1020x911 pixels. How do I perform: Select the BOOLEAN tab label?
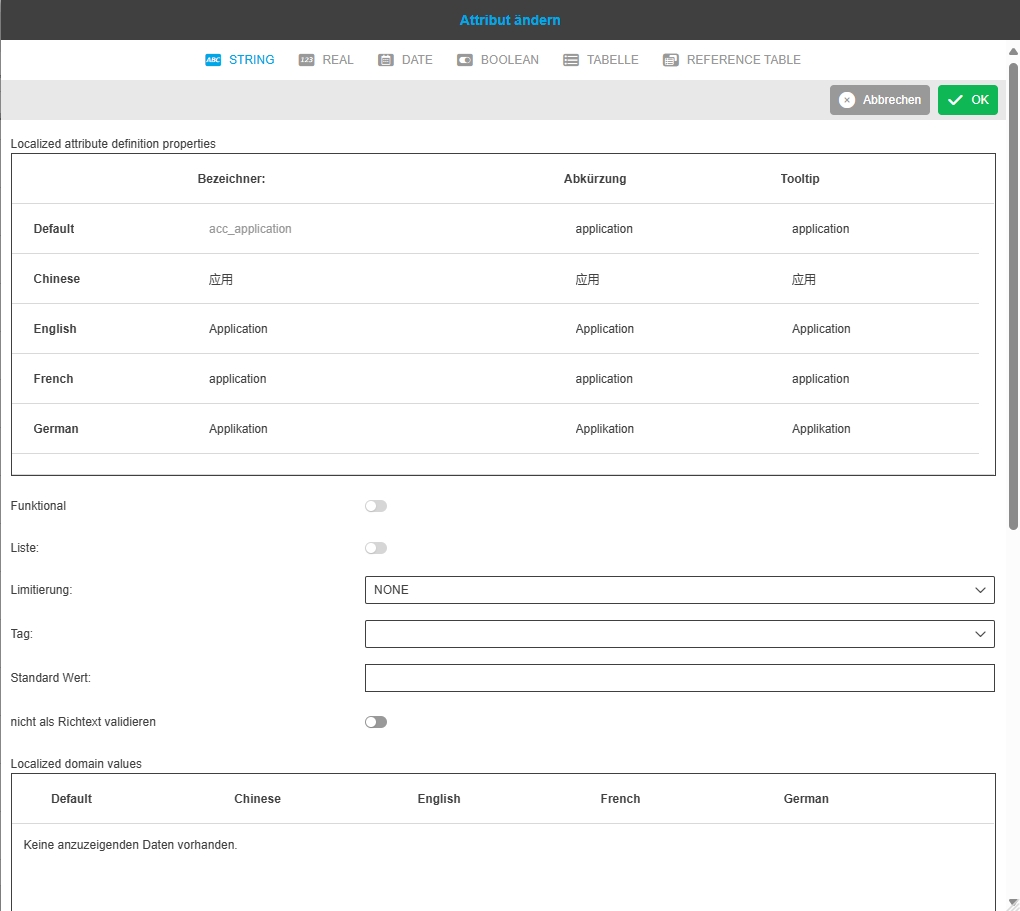click(509, 60)
